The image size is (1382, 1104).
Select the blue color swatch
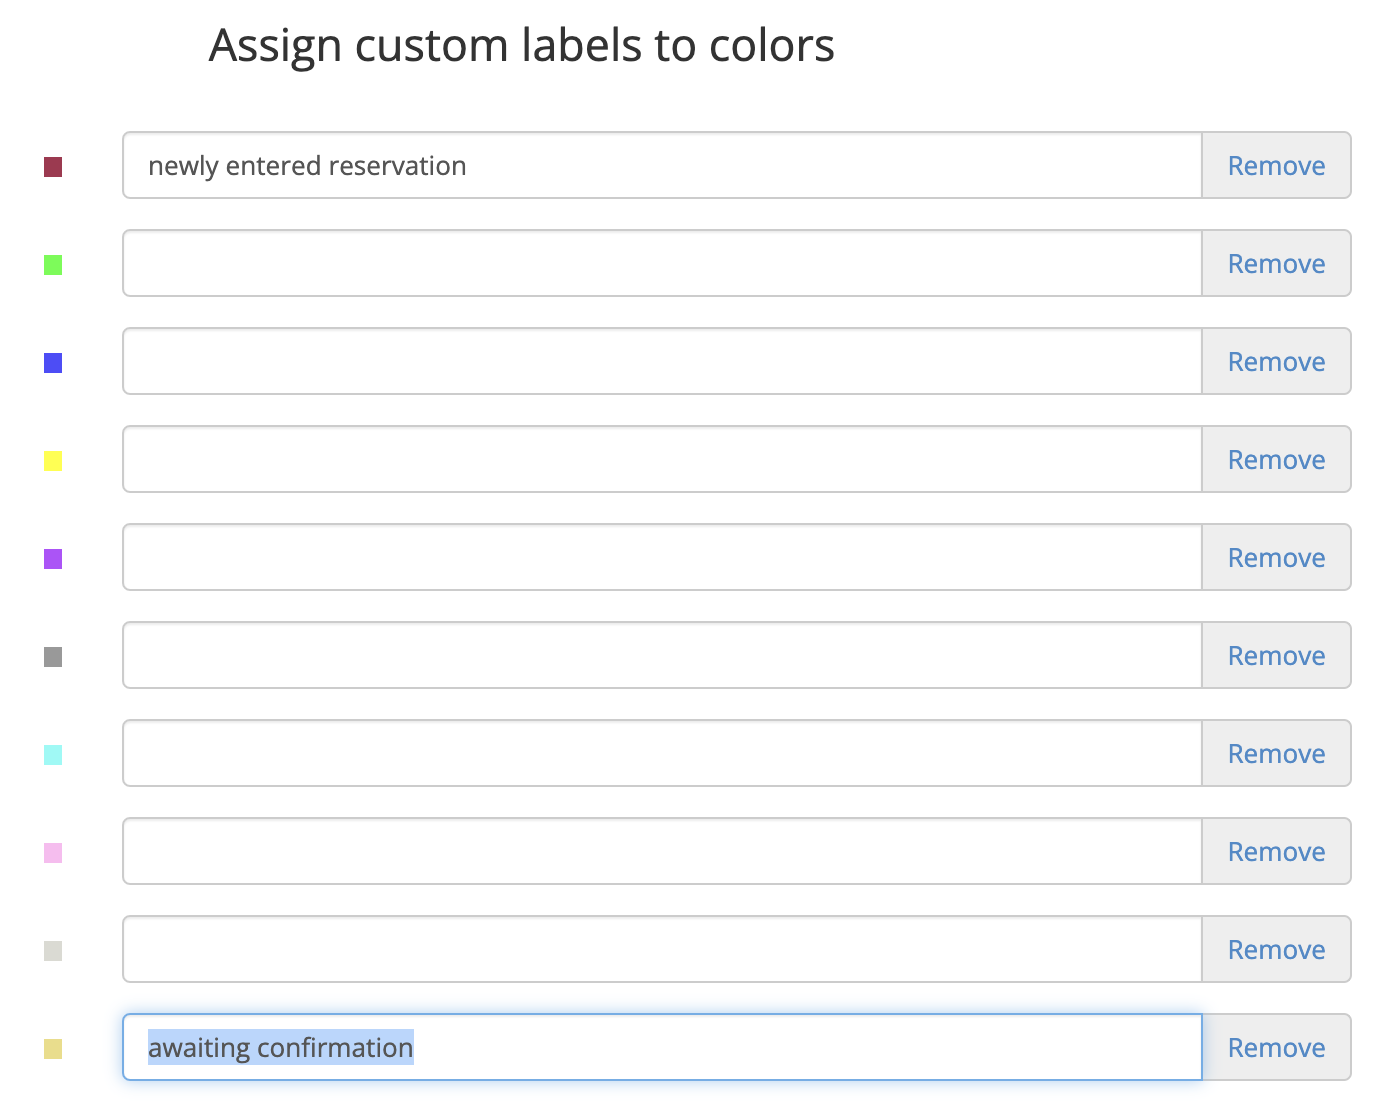[53, 363]
